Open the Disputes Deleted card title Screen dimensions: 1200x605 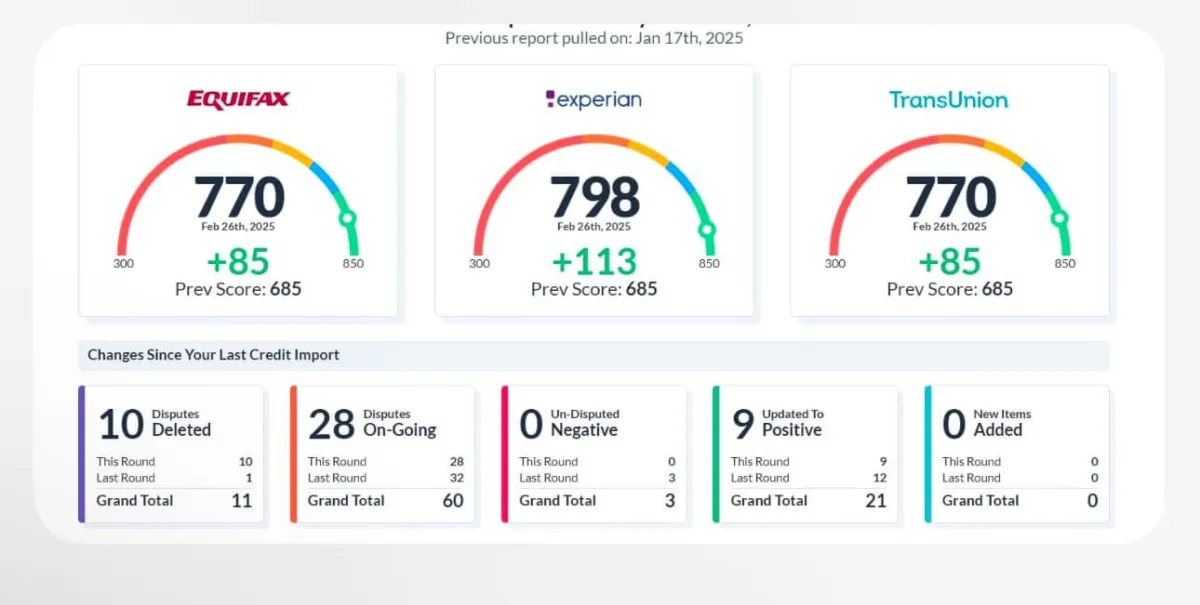181,424
